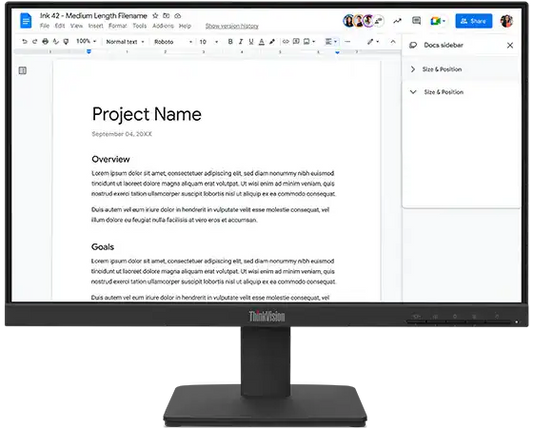This screenshot has width=533, height=428.
Task: Click the Show version history link
Action: coord(232,26)
